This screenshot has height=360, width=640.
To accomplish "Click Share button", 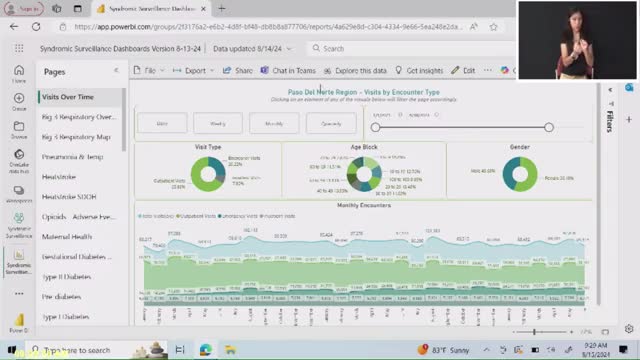I will click(x=238, y=71).
